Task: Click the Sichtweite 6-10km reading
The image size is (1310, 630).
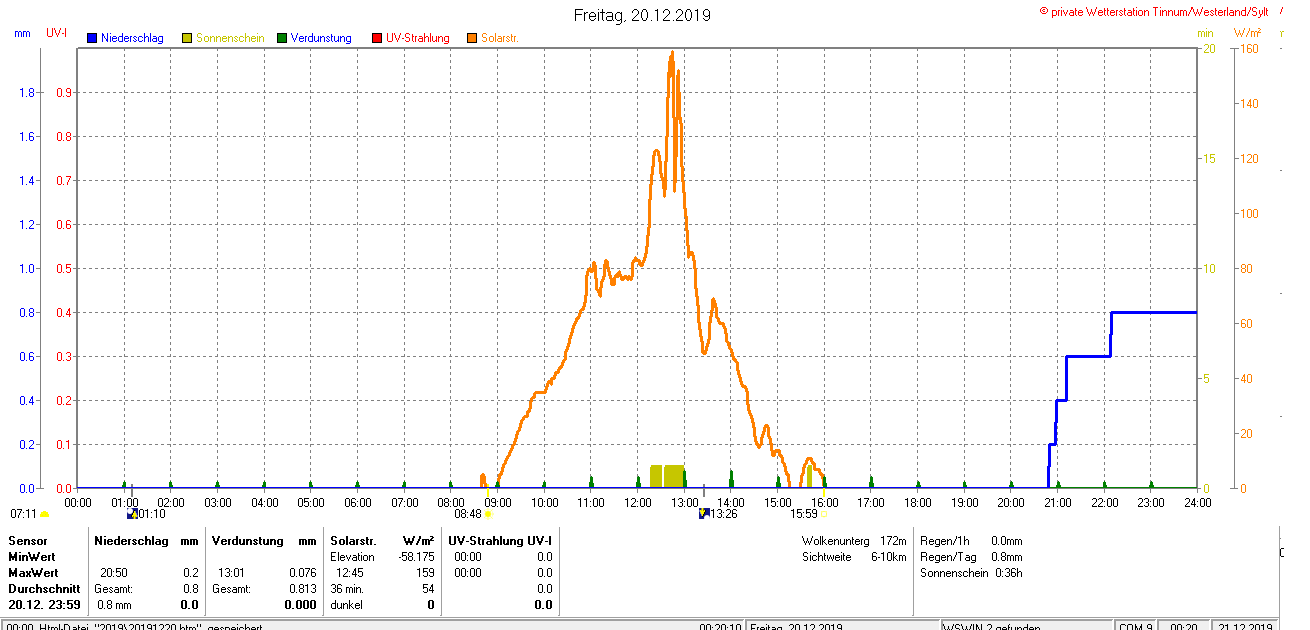Action: click(x=854, y=557)
